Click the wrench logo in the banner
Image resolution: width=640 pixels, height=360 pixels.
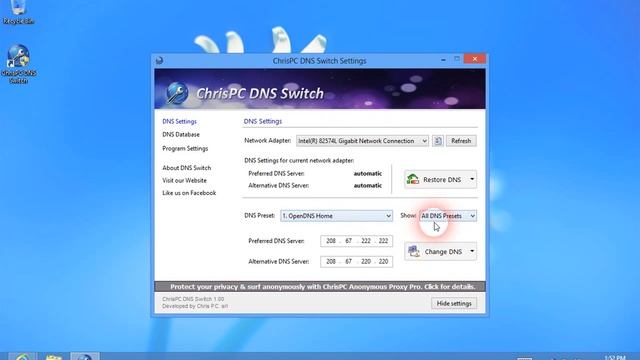(x=177, y=92)
